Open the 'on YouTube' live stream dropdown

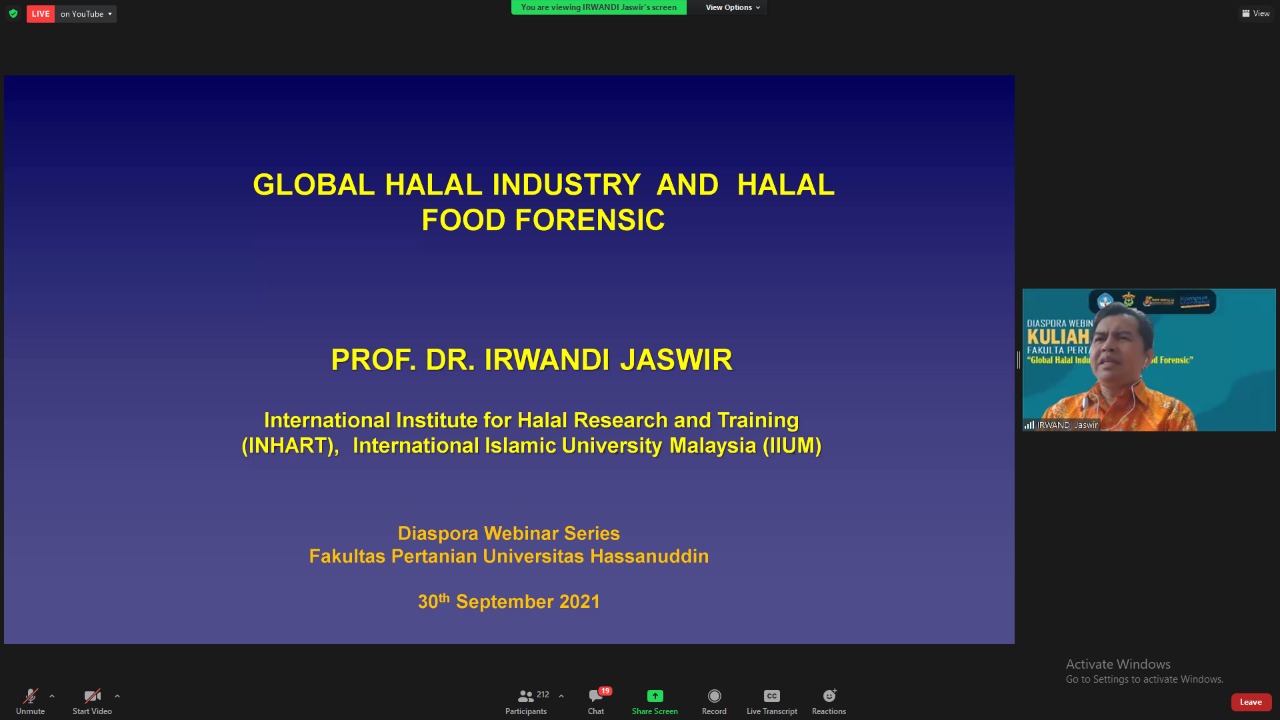click(x=86, y=14)
